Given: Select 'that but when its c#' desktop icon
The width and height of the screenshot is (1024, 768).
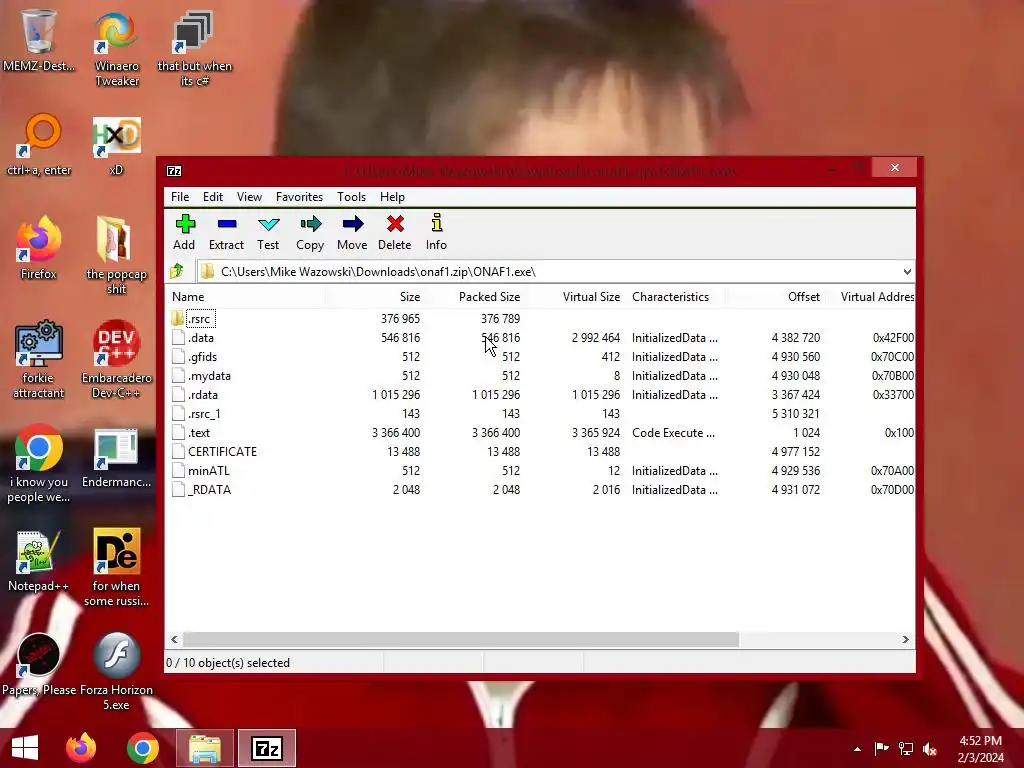Looking at the screenshot, I should coord(195,47).
